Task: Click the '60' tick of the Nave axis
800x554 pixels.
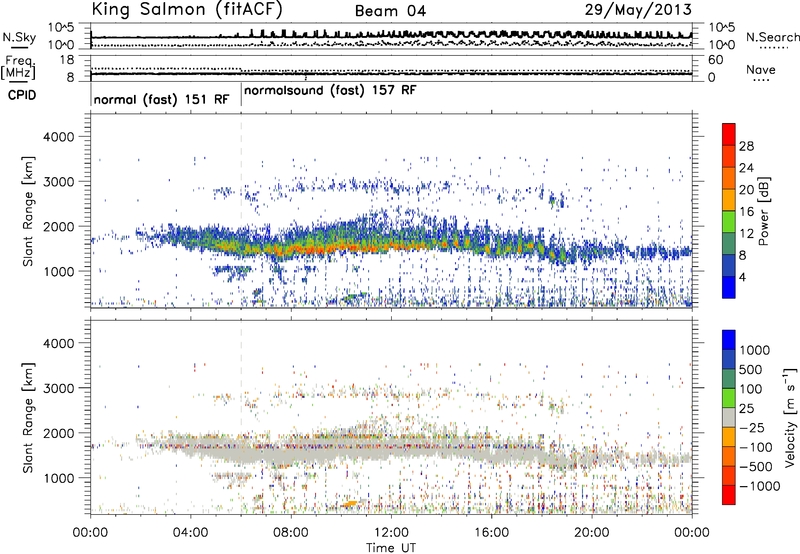Action: [716, 60]
